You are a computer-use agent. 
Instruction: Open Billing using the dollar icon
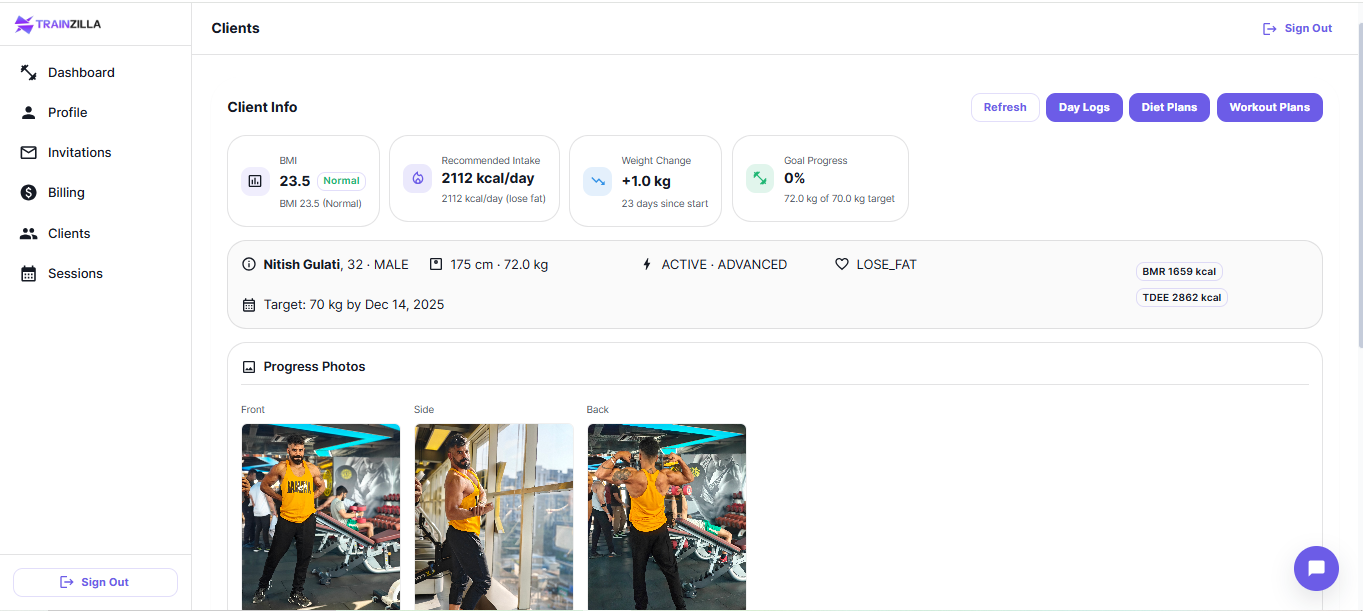pyautogui.click(x=28, y=192)
